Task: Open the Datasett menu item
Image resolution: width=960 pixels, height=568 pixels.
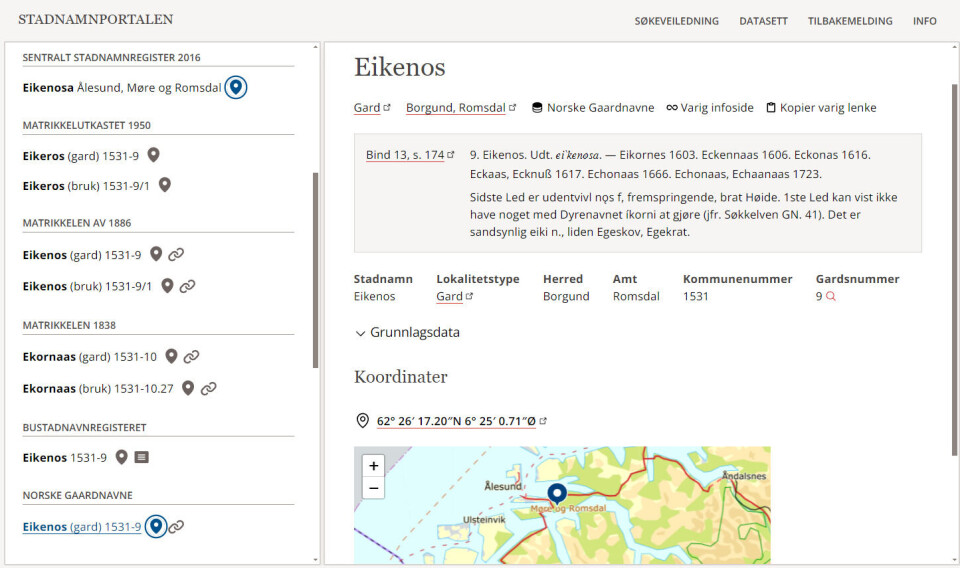Action: [x=763, y=21]
